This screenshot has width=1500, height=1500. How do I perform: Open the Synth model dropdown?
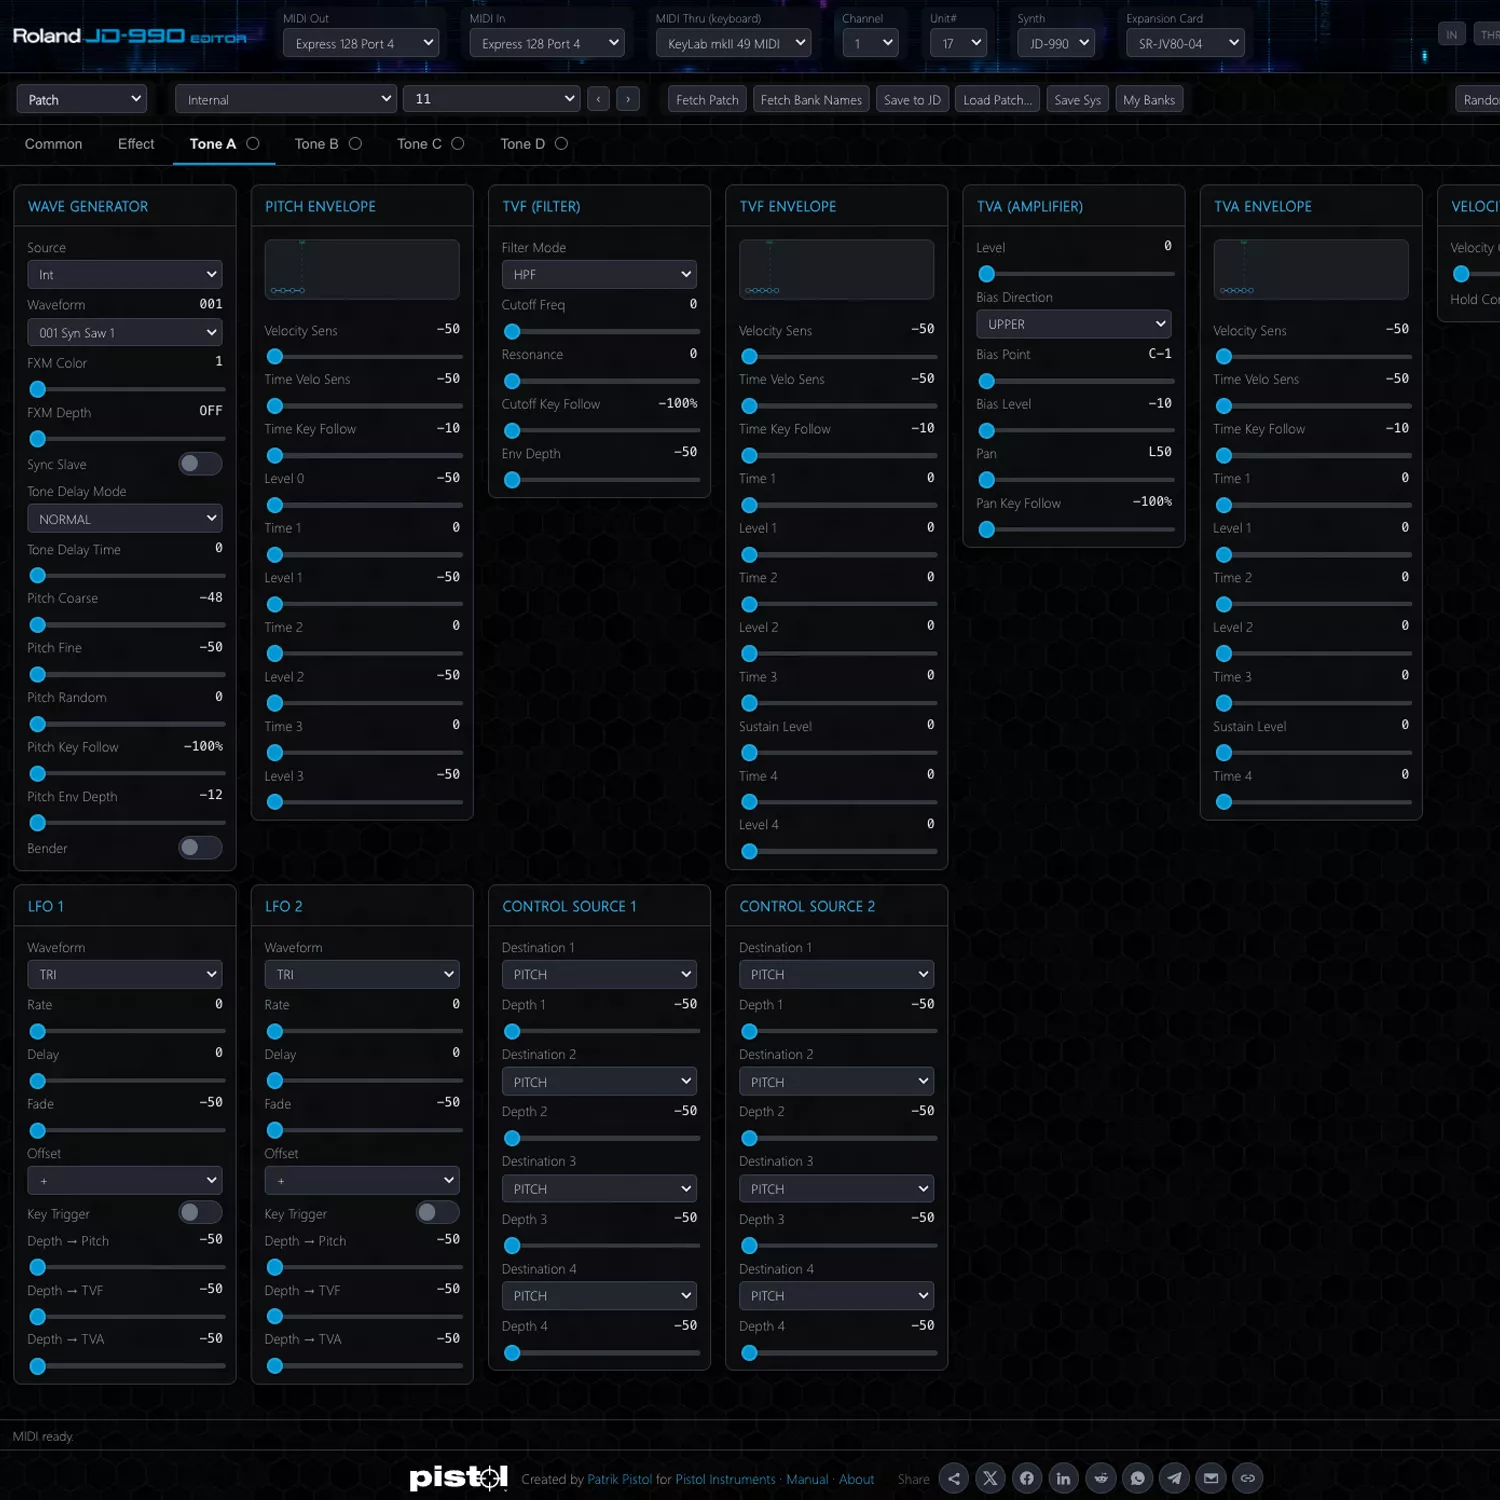[1056, 43]
